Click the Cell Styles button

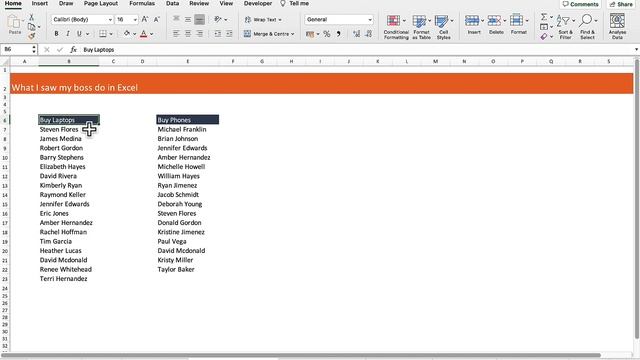pyautogui.click(x=443, y=27)
